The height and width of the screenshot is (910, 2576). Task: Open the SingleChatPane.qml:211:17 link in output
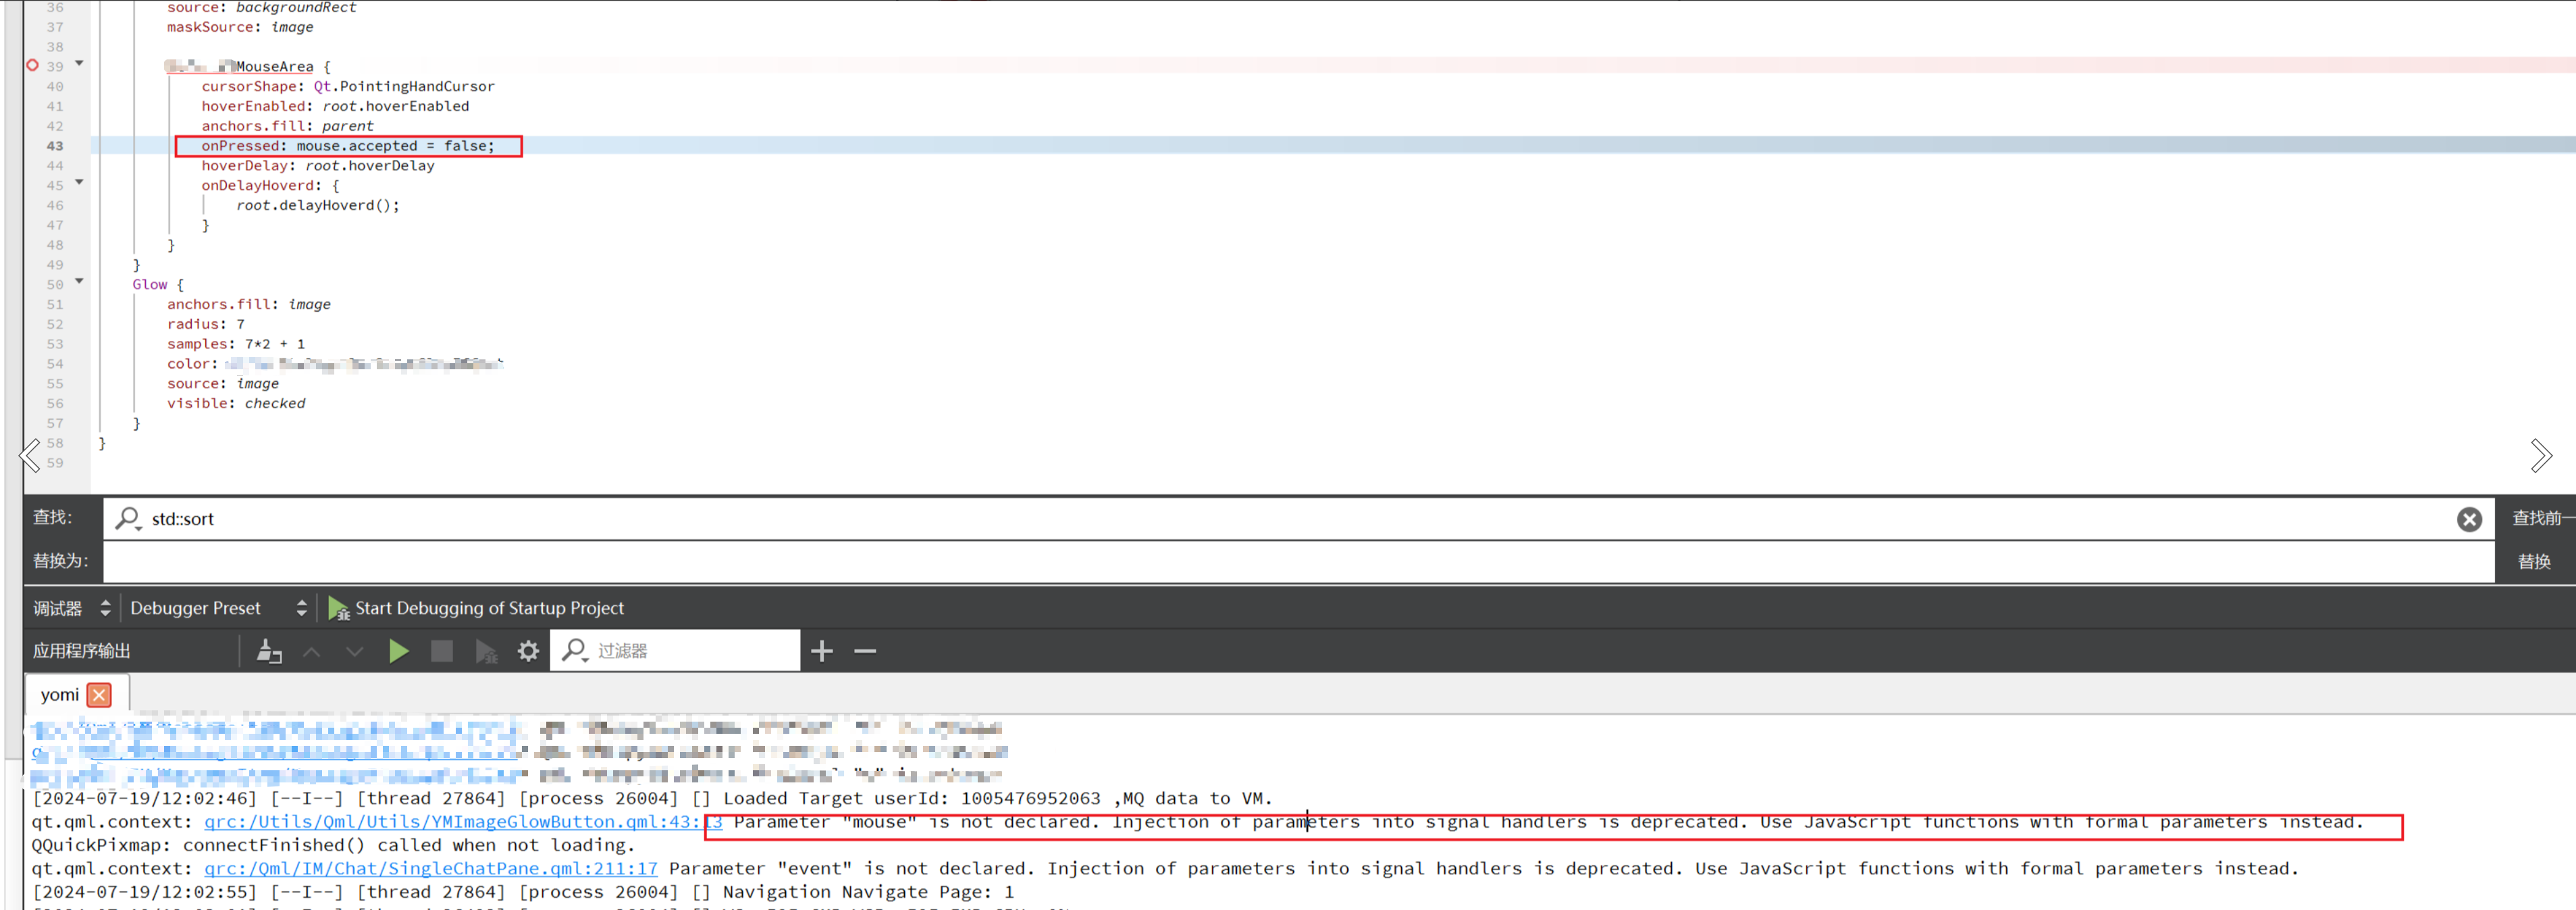[431, 868]
